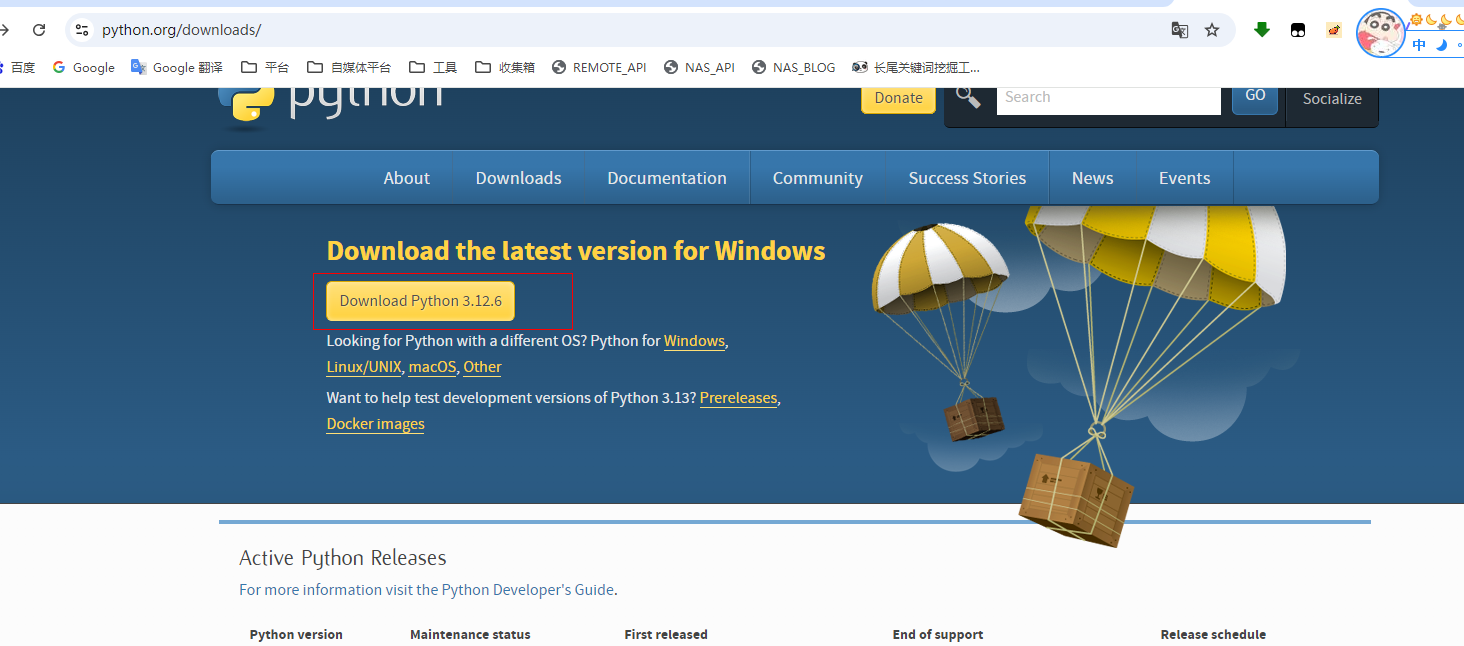Follow the Other platforms link
Screen dimensions: 1464x646
click(x=482, y=367)
